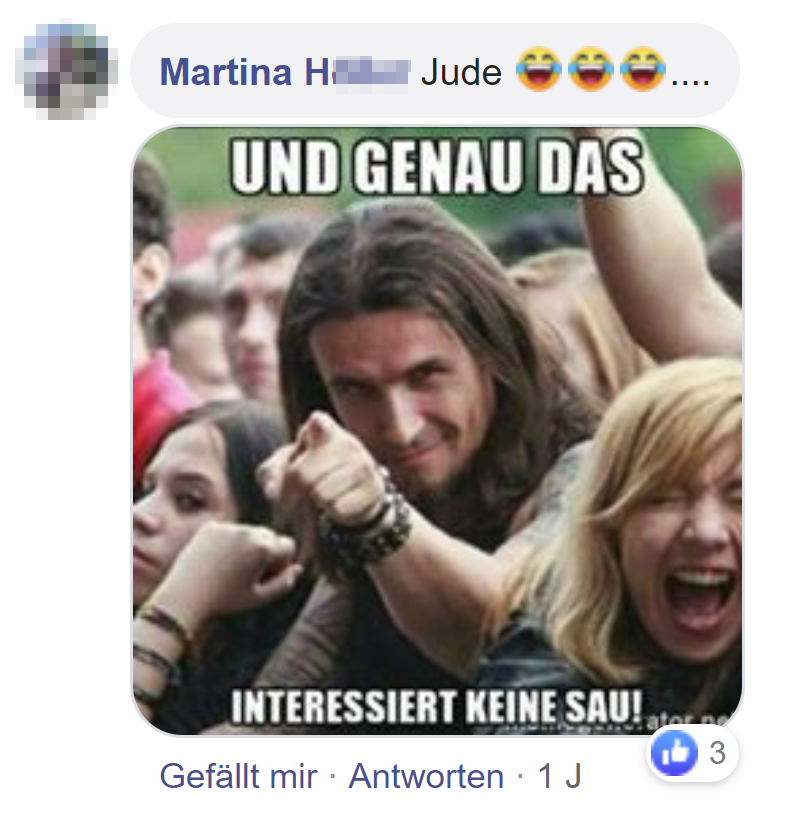
Task: Click the UND GENAU DAS caption text
Action: (437, 167)
